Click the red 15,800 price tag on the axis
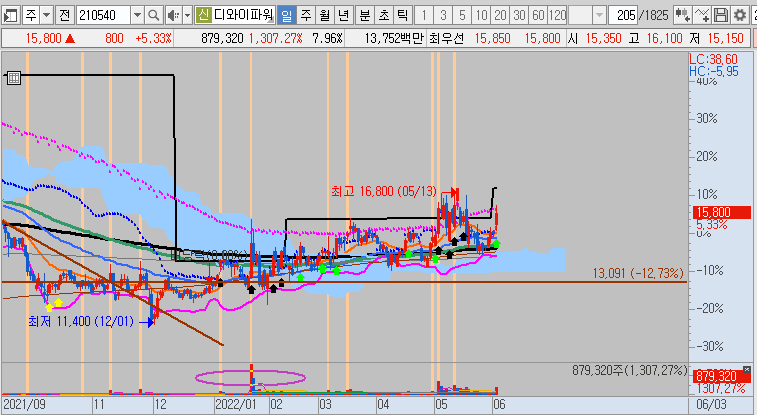Image resolution: width=757 pixels, height=415 pixels. coord(722,212)
